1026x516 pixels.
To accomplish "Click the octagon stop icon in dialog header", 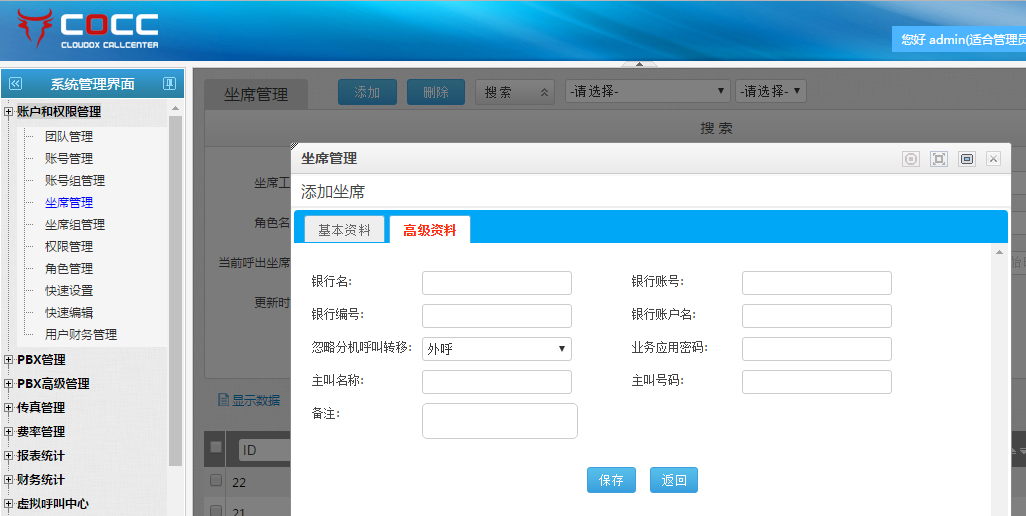I will tap(910, 159).
